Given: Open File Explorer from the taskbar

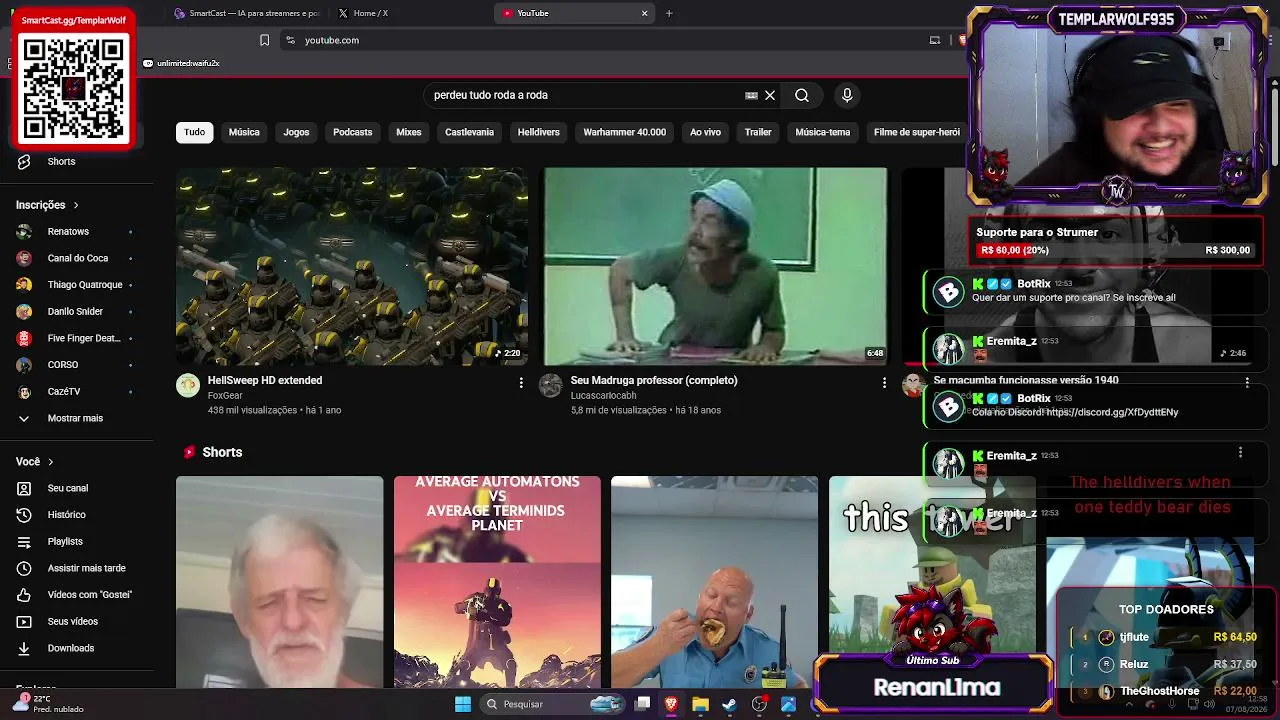Looking at the screenshot, I should (700, 704).
